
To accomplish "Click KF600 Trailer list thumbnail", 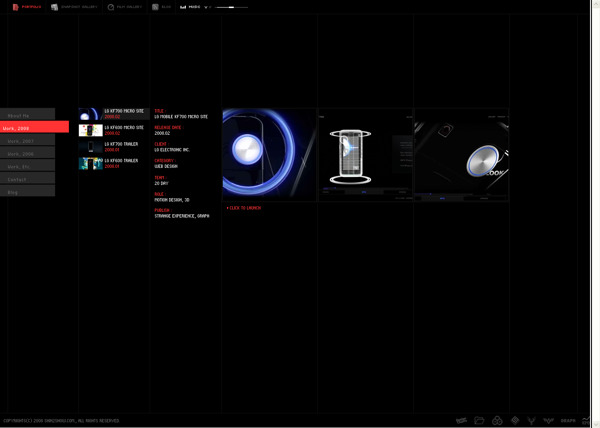I will [x=90, y=164].
